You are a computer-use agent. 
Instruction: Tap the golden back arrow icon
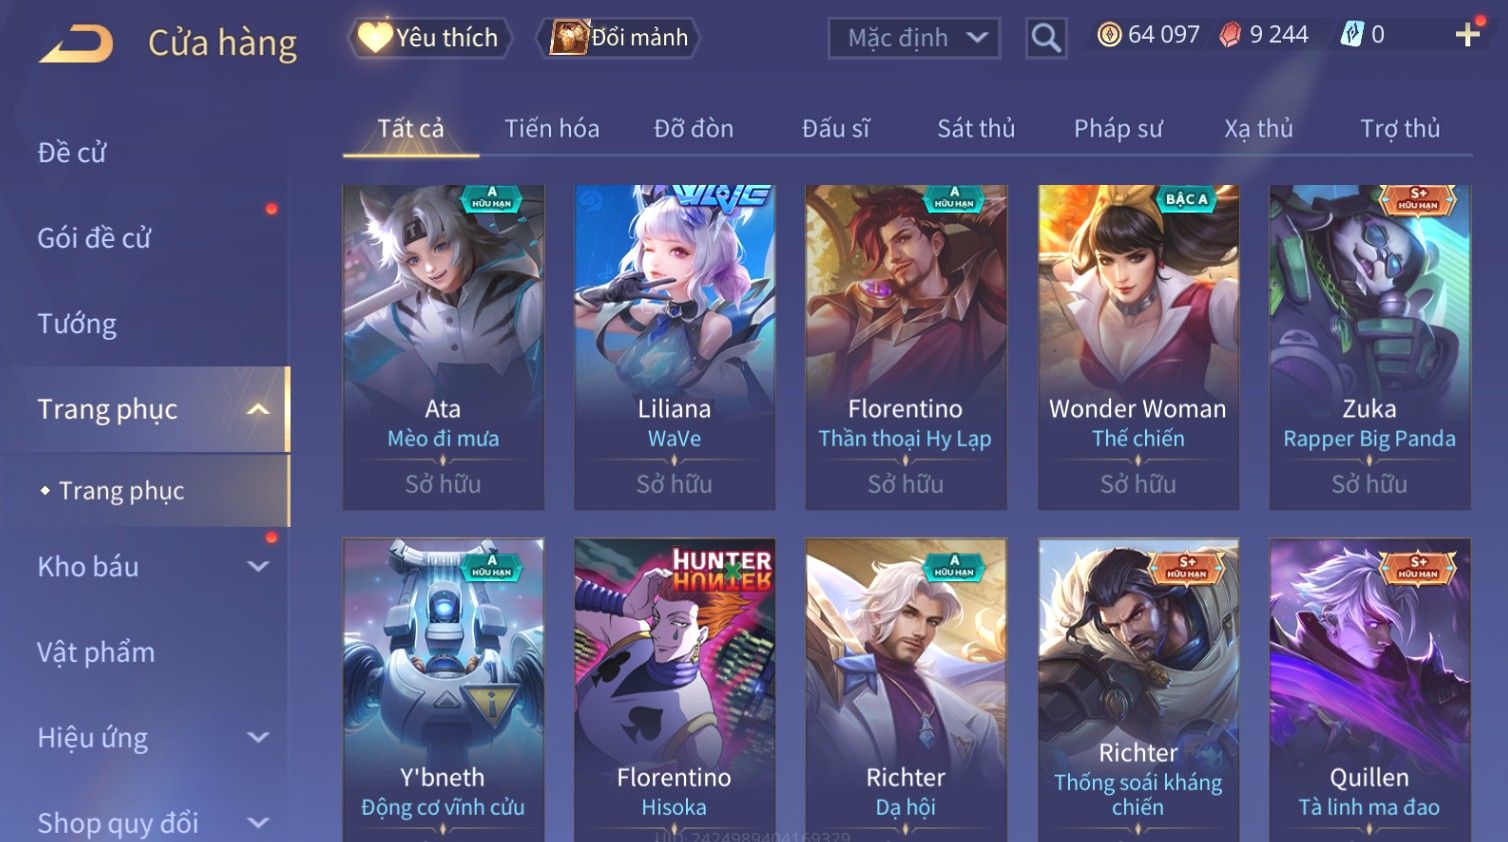(76, 43)
